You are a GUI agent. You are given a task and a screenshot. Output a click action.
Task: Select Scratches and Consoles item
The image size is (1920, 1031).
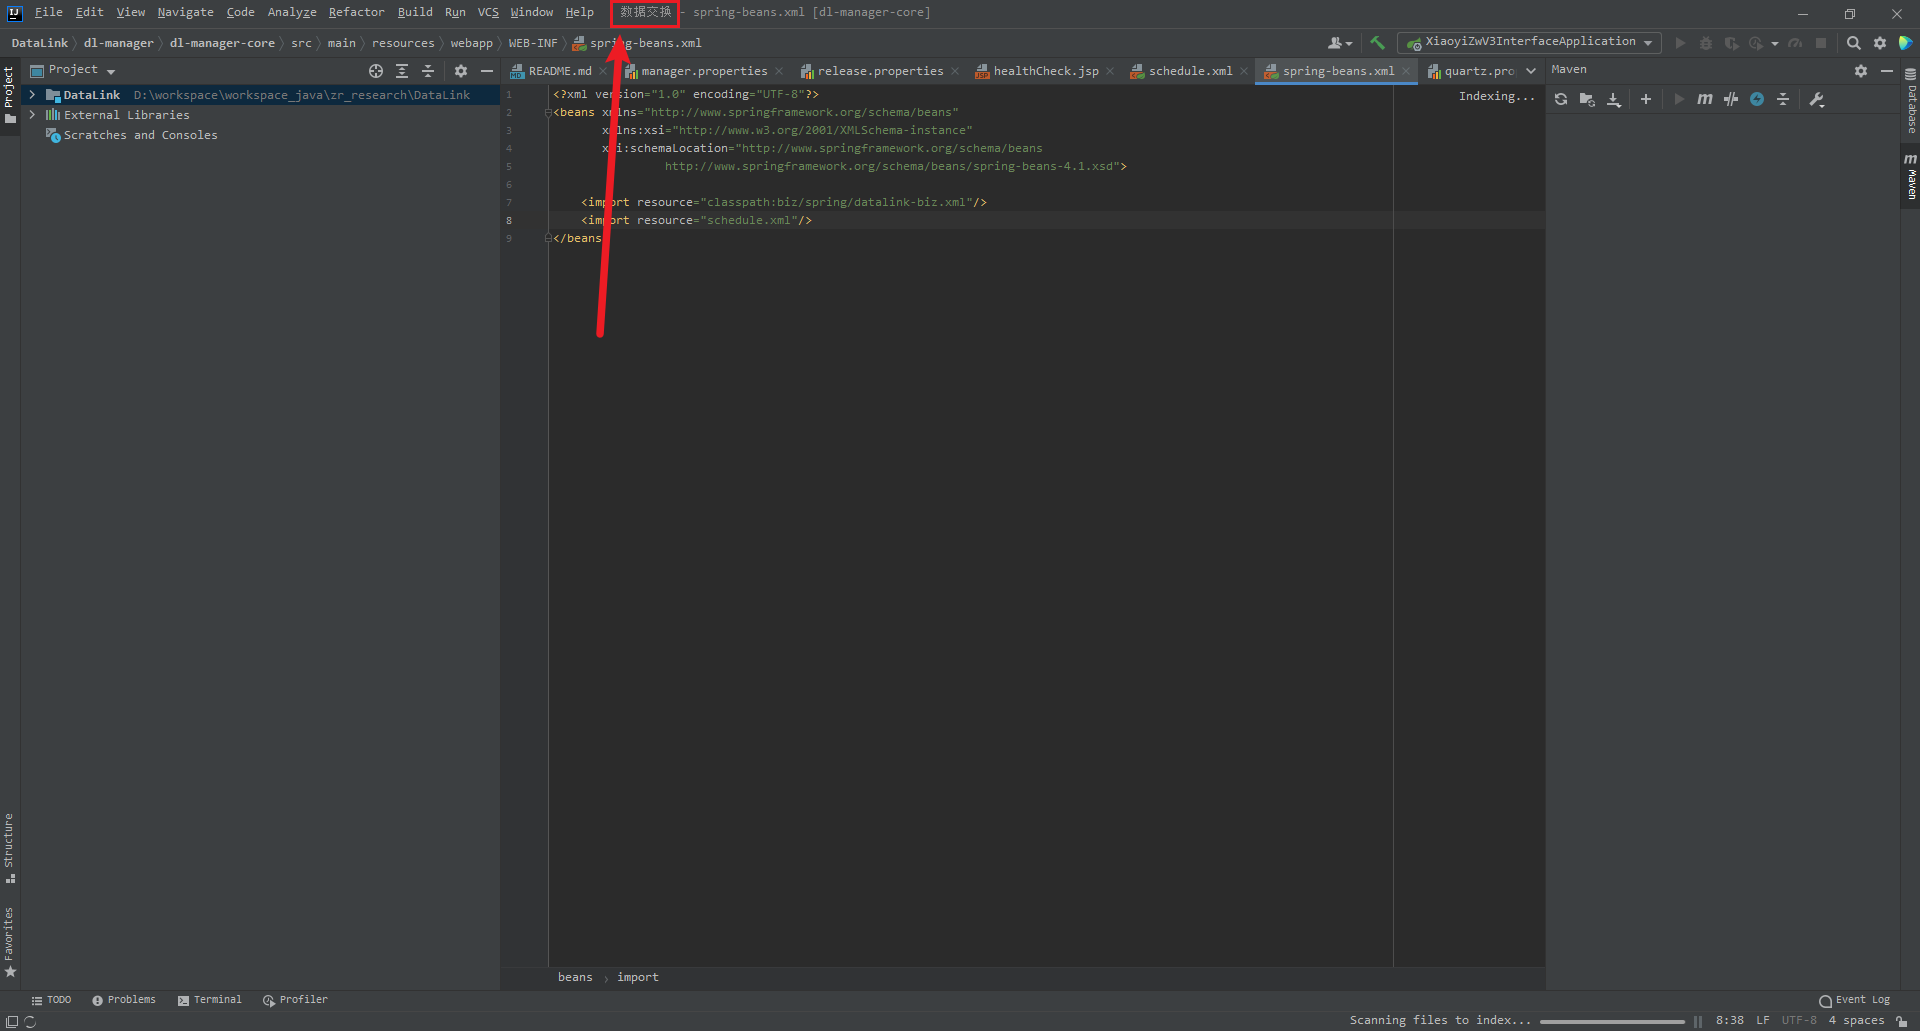click(140, 135)
